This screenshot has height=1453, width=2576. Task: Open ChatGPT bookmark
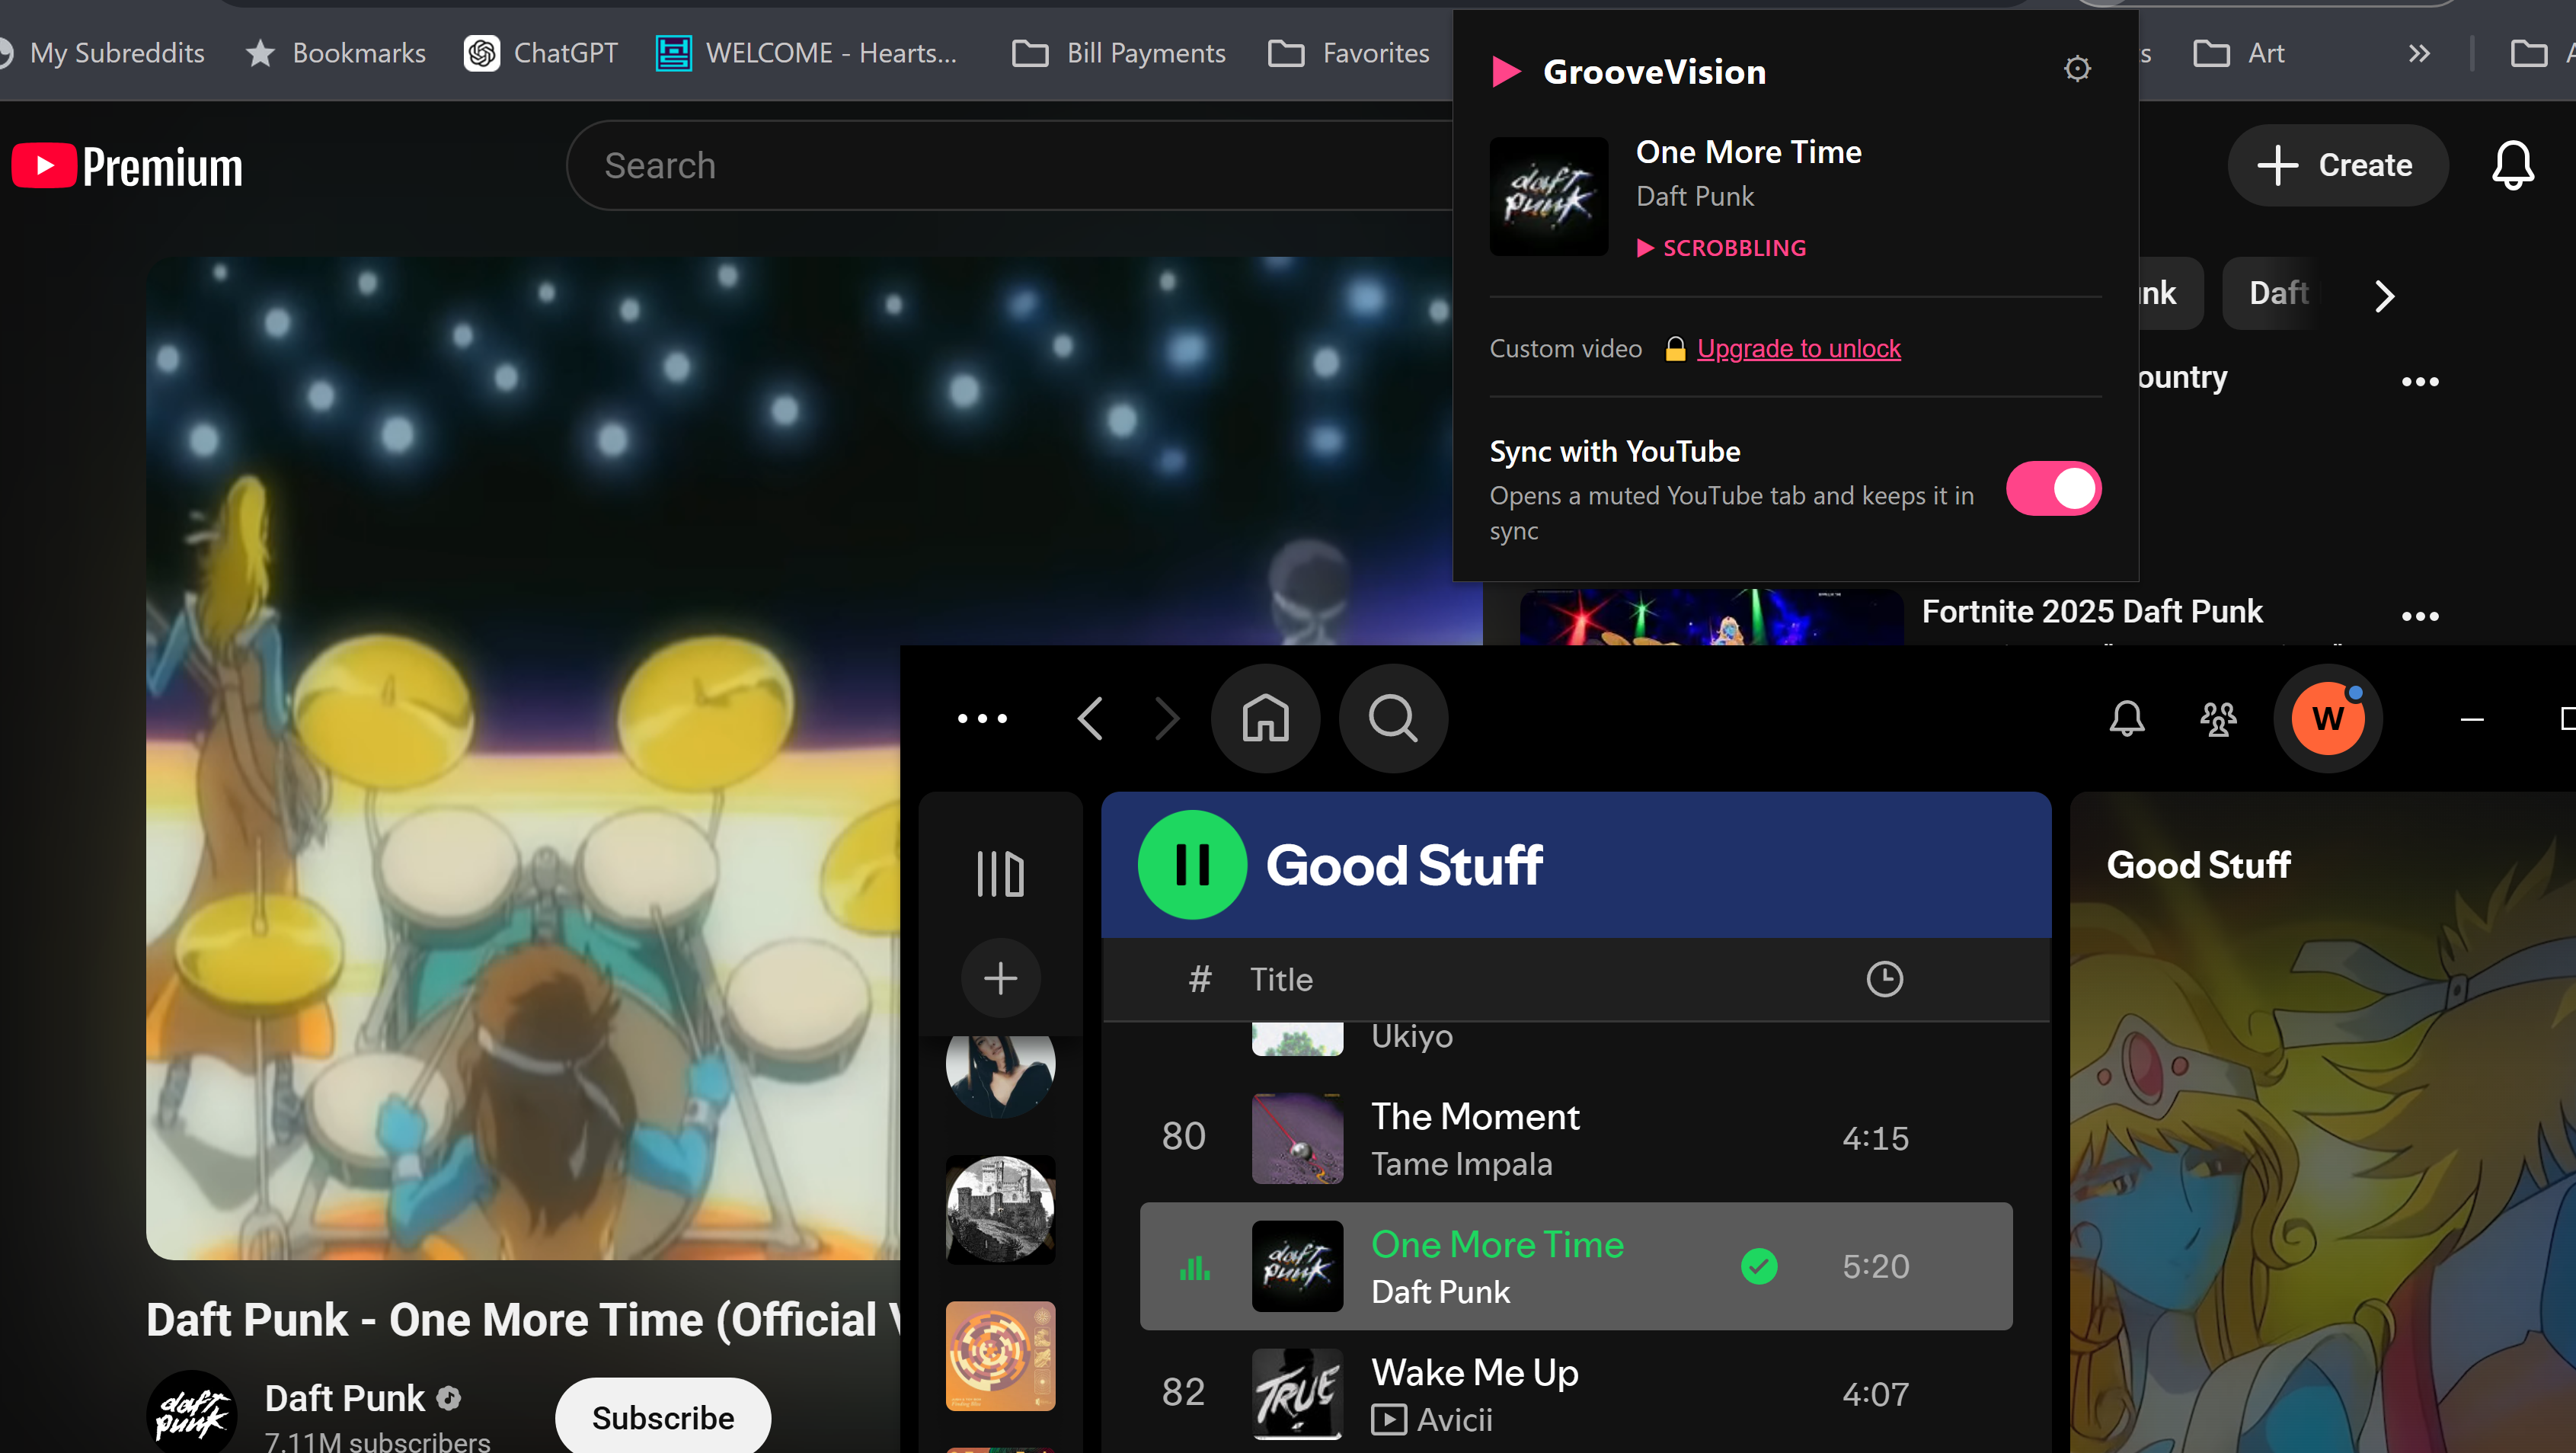click(541, 53)
